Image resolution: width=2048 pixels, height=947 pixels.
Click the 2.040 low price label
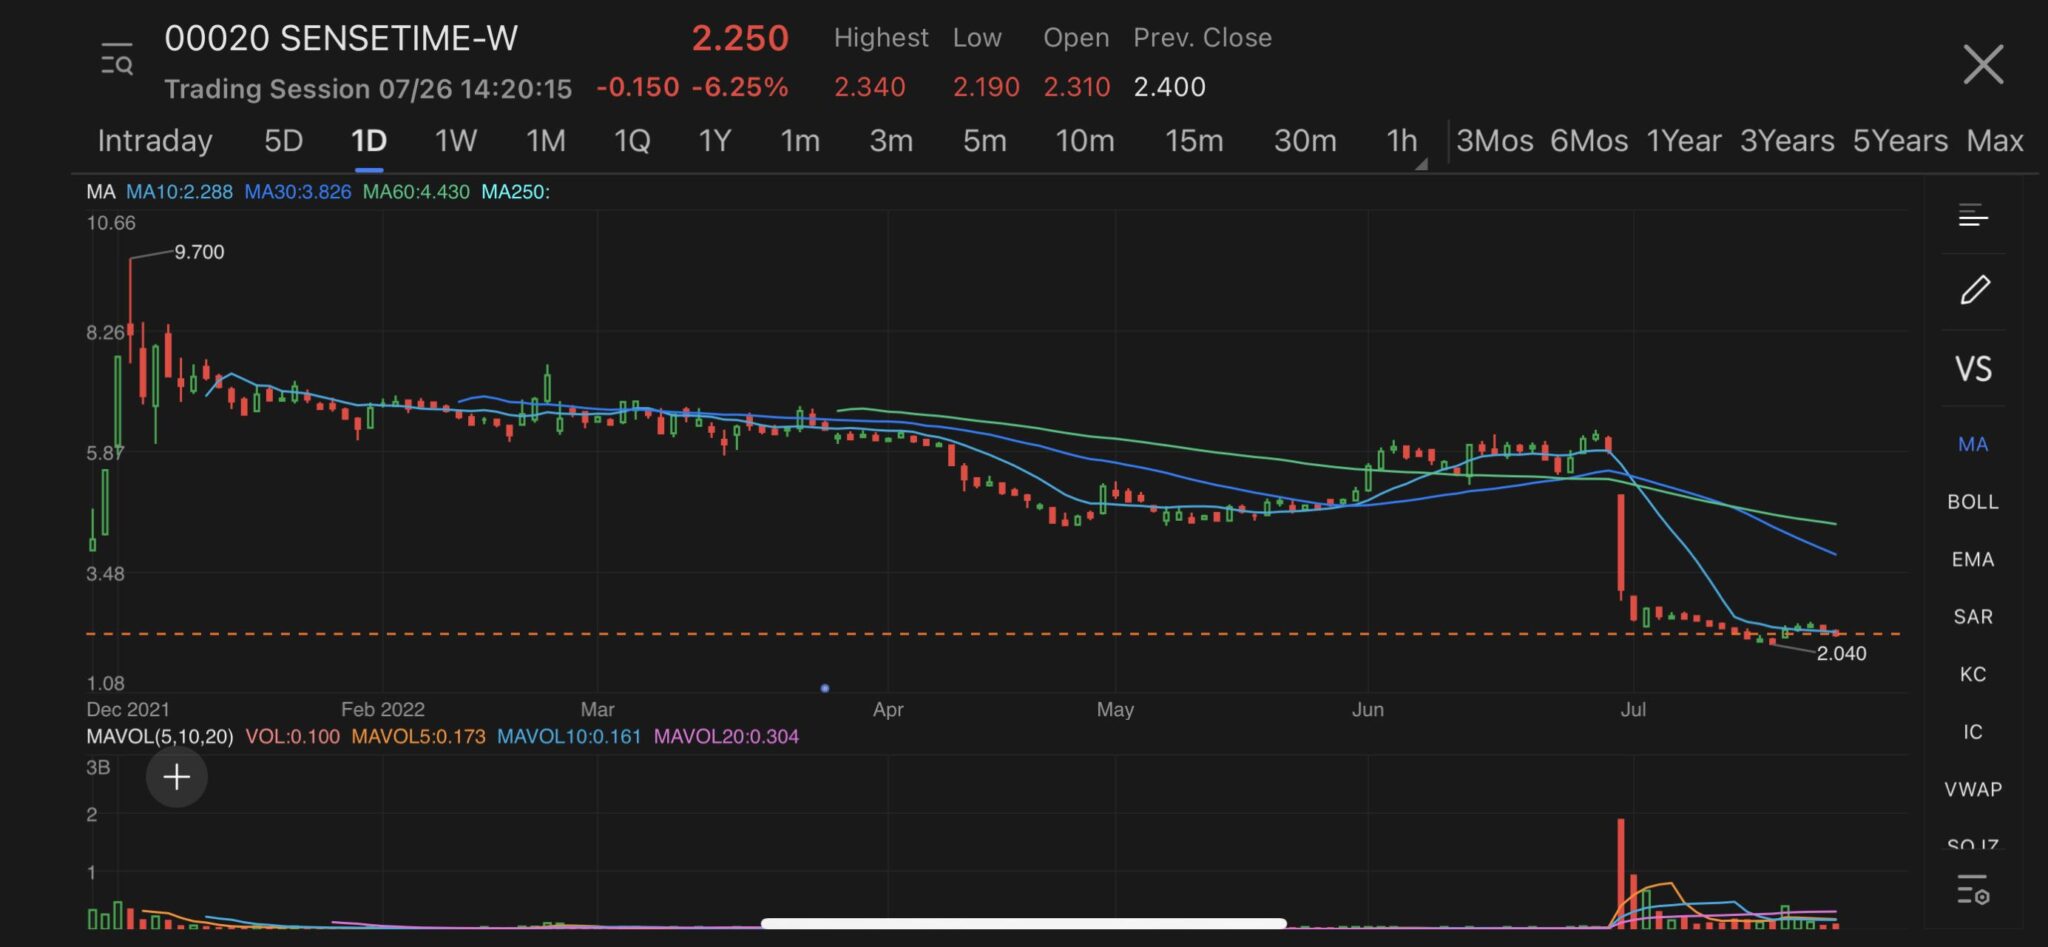1841,654
